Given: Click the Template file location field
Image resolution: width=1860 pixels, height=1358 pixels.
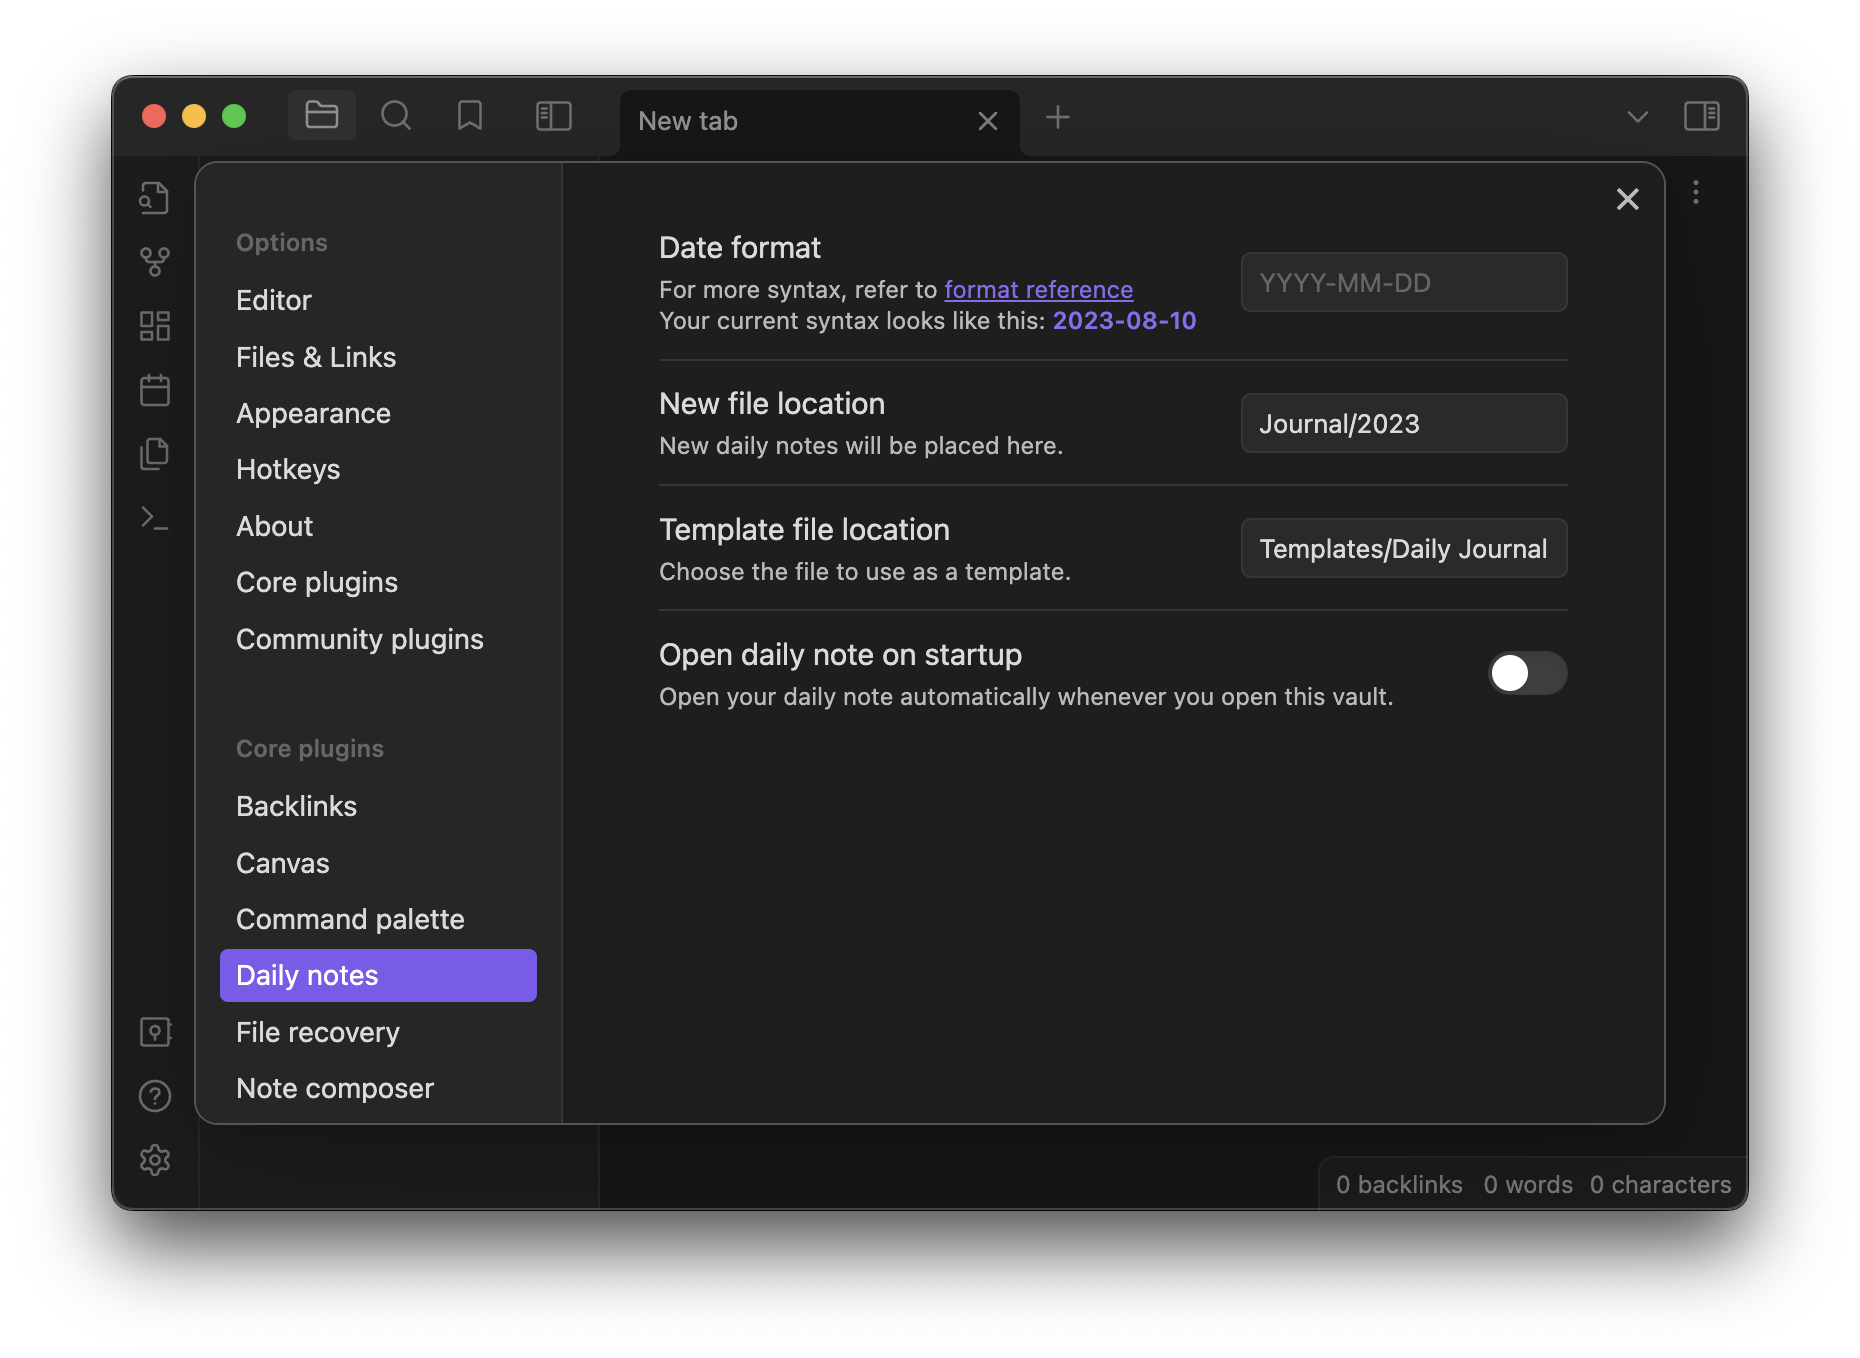Looking at the screenshot, I should pos(1404,548).
